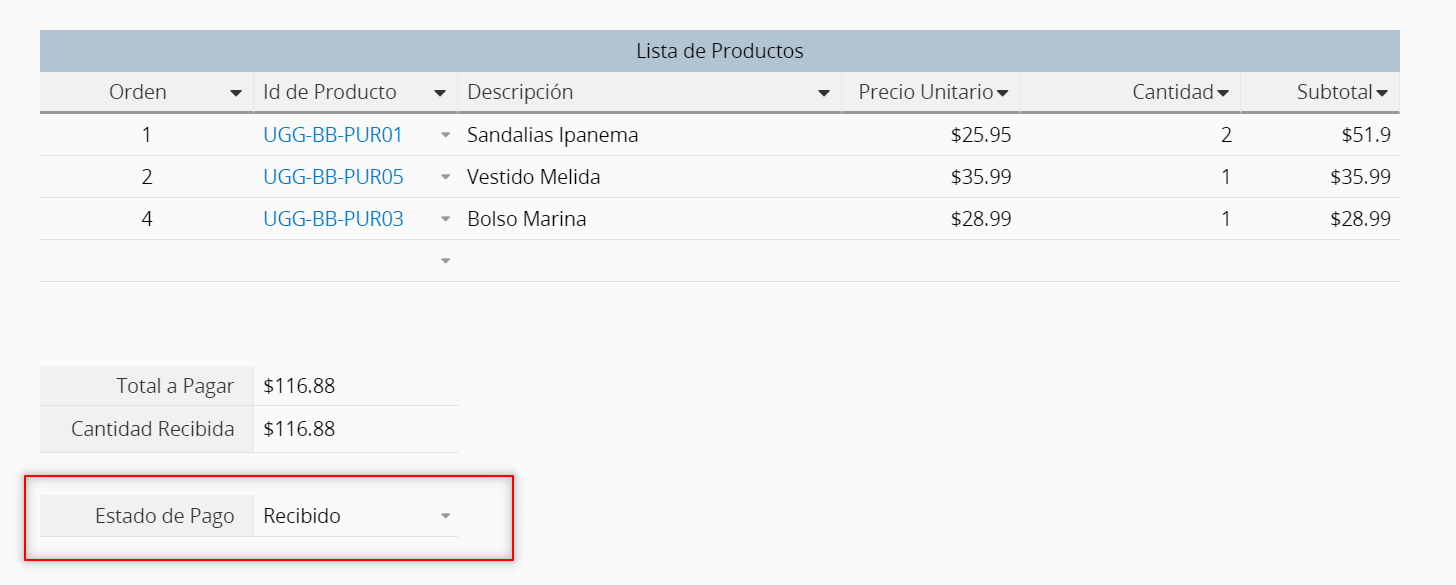Expand the dropdown beside UGG-BB-PUR05
The width and height of the screenshot is (1456, 585).
tap(446, 177)
